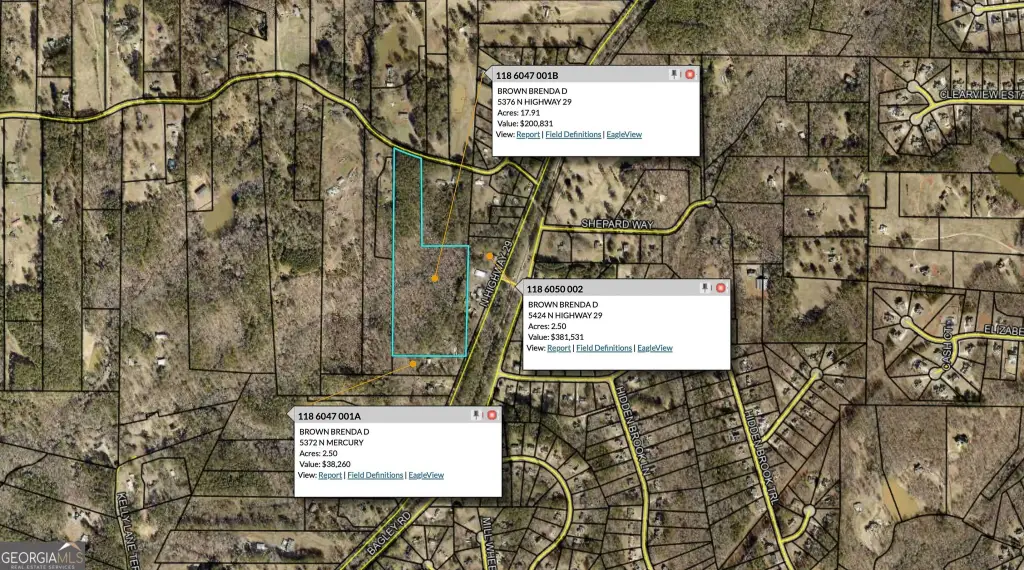This screenshot has width=1024, height=570.
Task: Open Field Definitions in the 001B popup
Action: [573, 134]
